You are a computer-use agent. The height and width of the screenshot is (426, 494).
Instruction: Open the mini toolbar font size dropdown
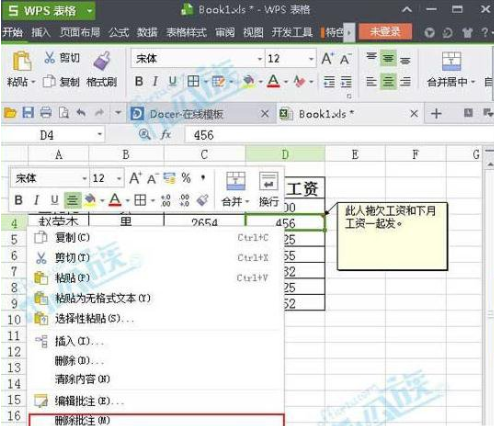click(x=119, y=179)
